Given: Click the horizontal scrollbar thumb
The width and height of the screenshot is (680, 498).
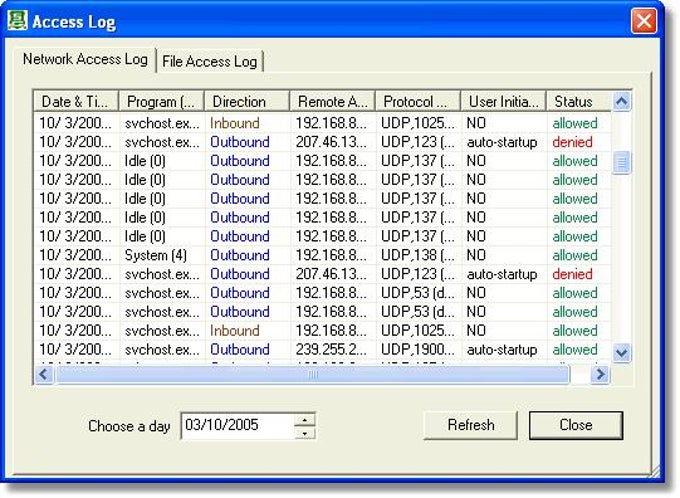Looking at the screenshot, I should (312, 374).
